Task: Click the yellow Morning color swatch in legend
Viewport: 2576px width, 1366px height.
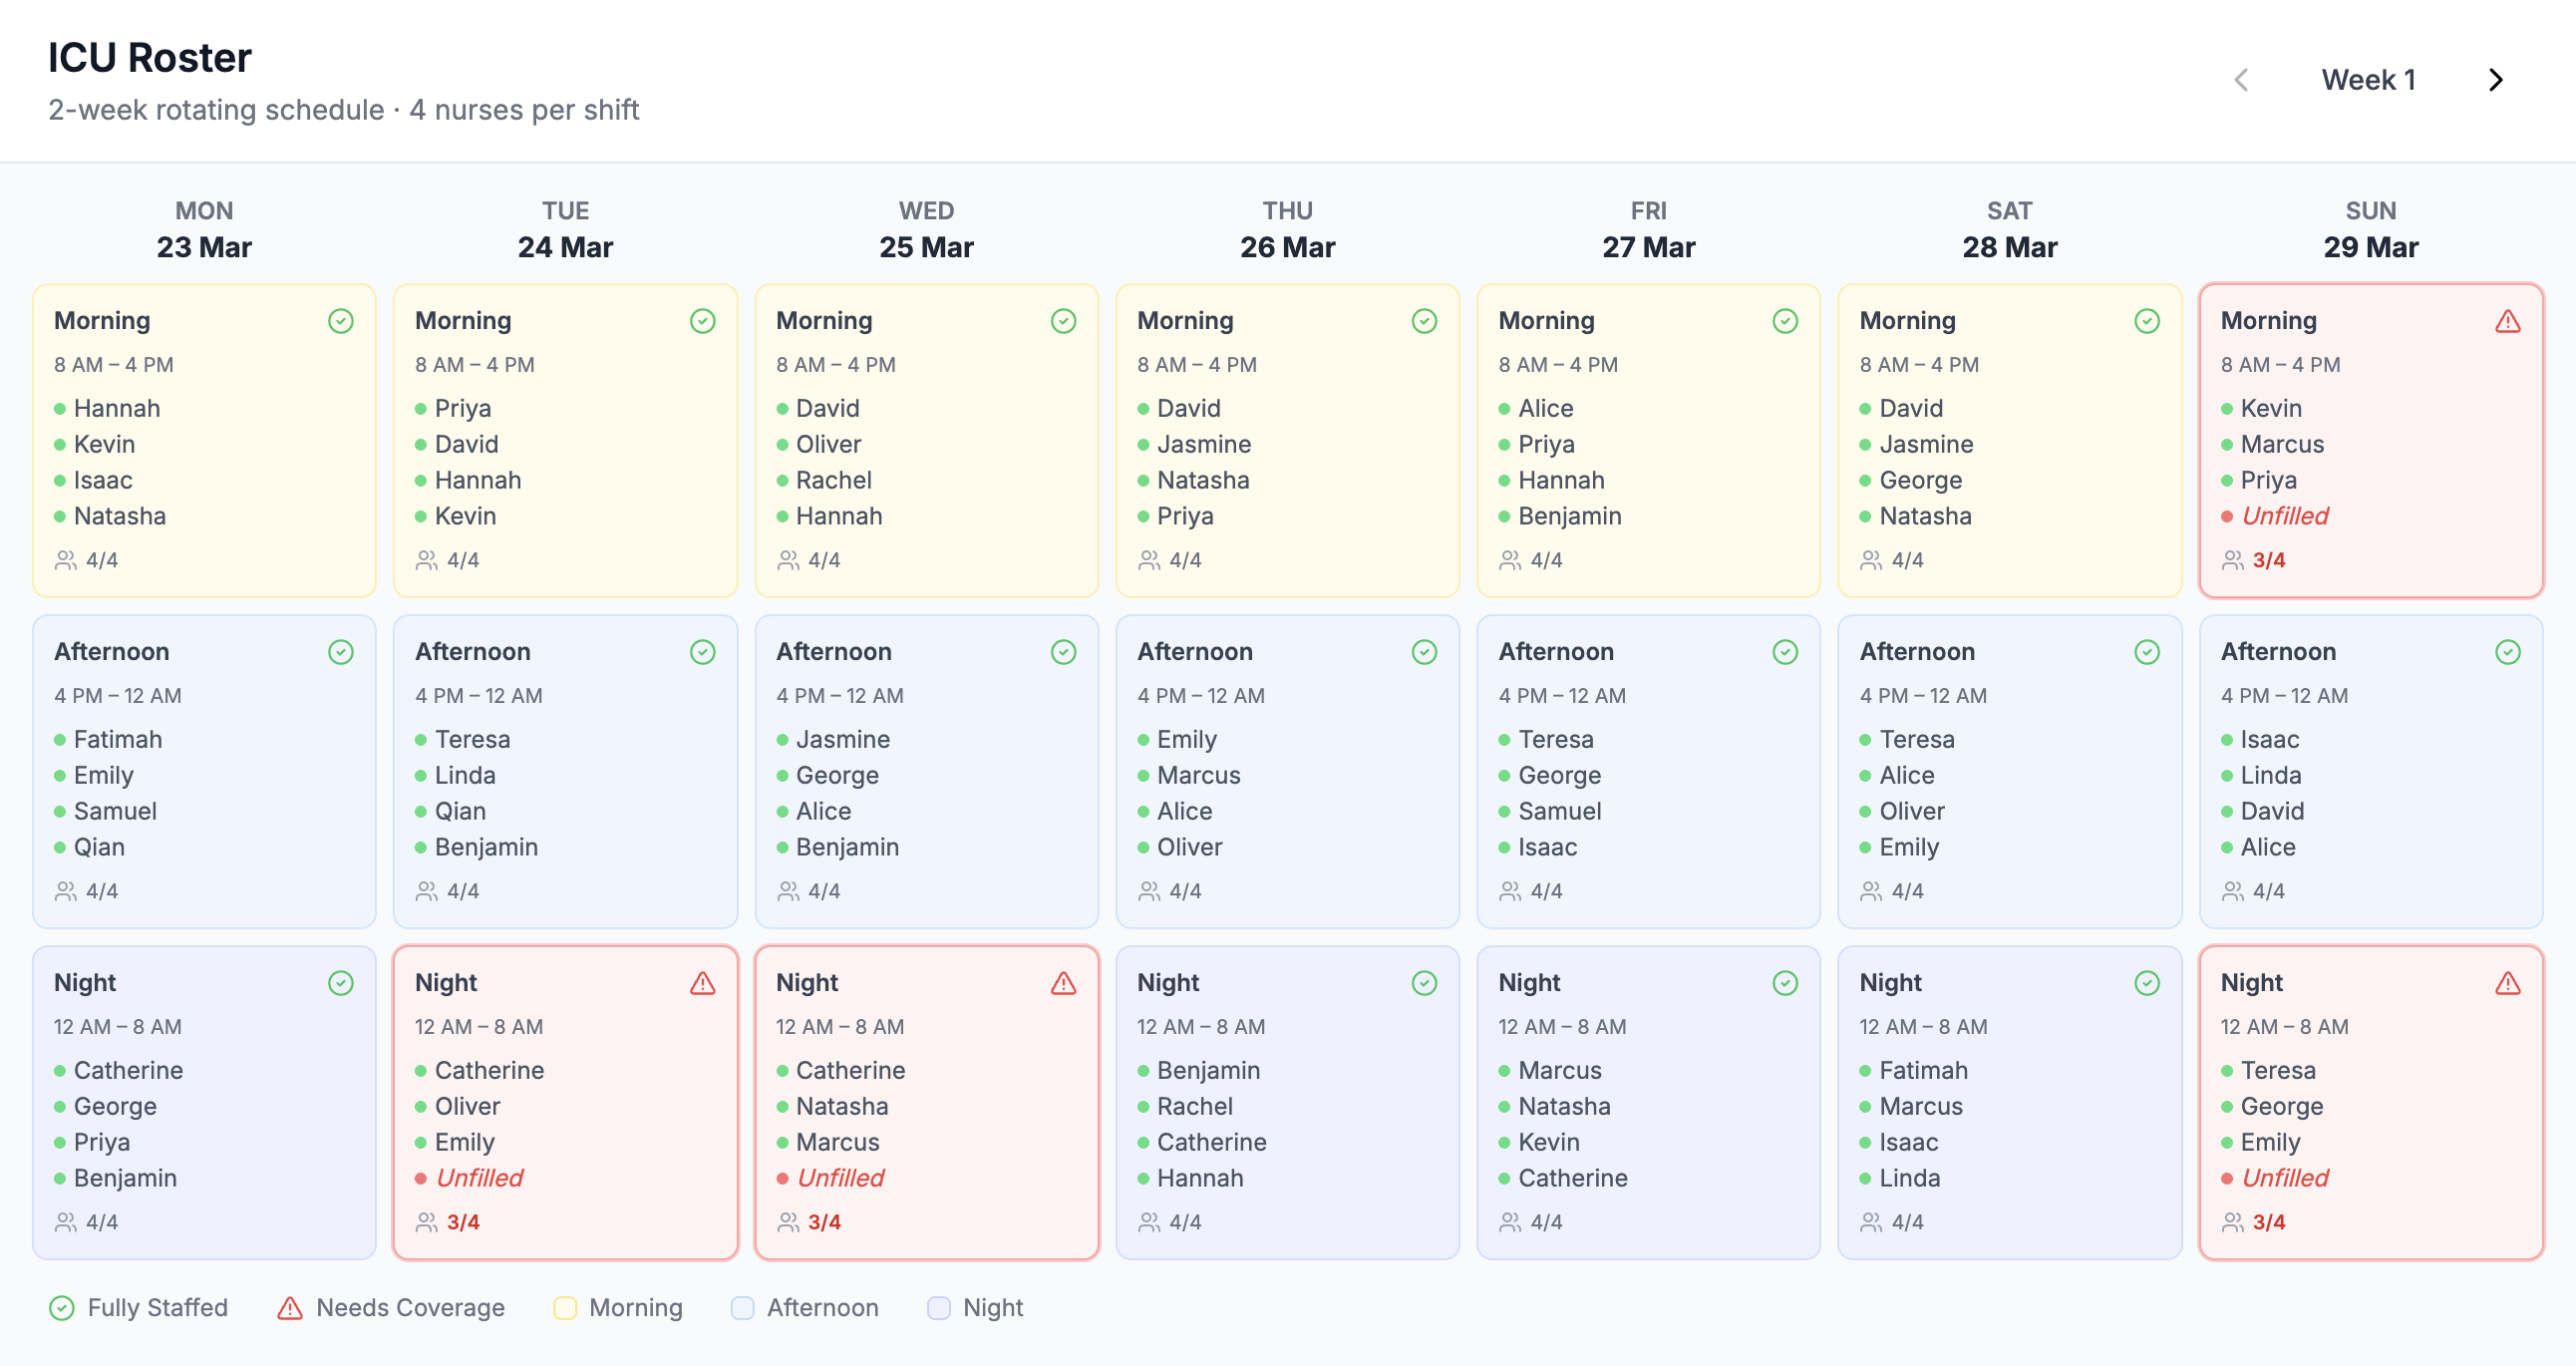Action: 566,1307
